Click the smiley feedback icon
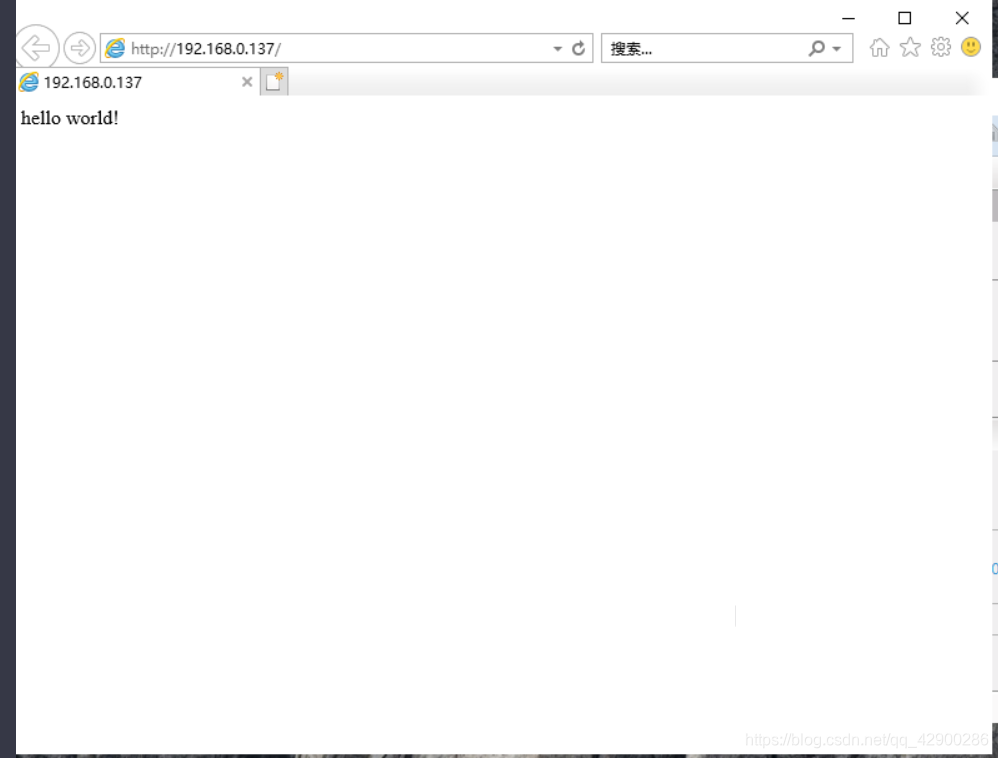The width and height of the screenshot is (998, 758). click(x=971, y=47)
